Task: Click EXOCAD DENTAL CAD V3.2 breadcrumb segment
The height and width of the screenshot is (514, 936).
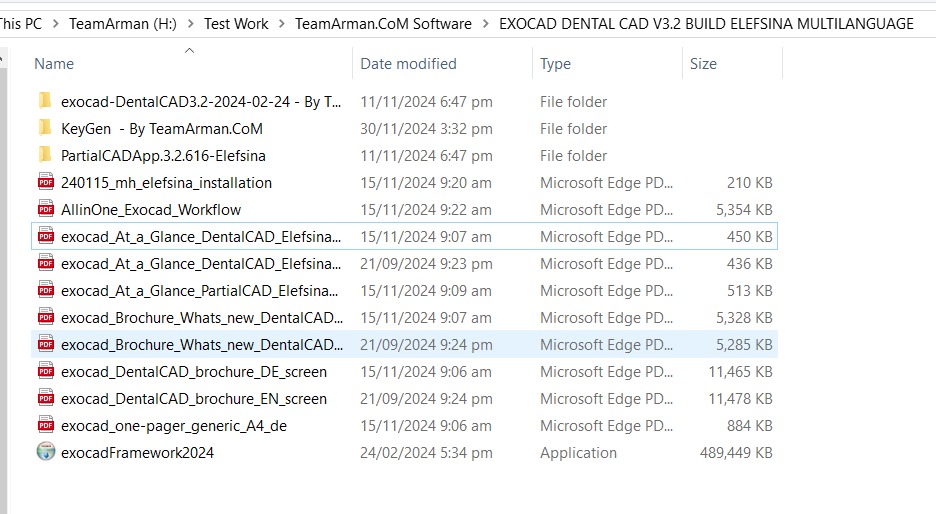Action: click(706, 24)
